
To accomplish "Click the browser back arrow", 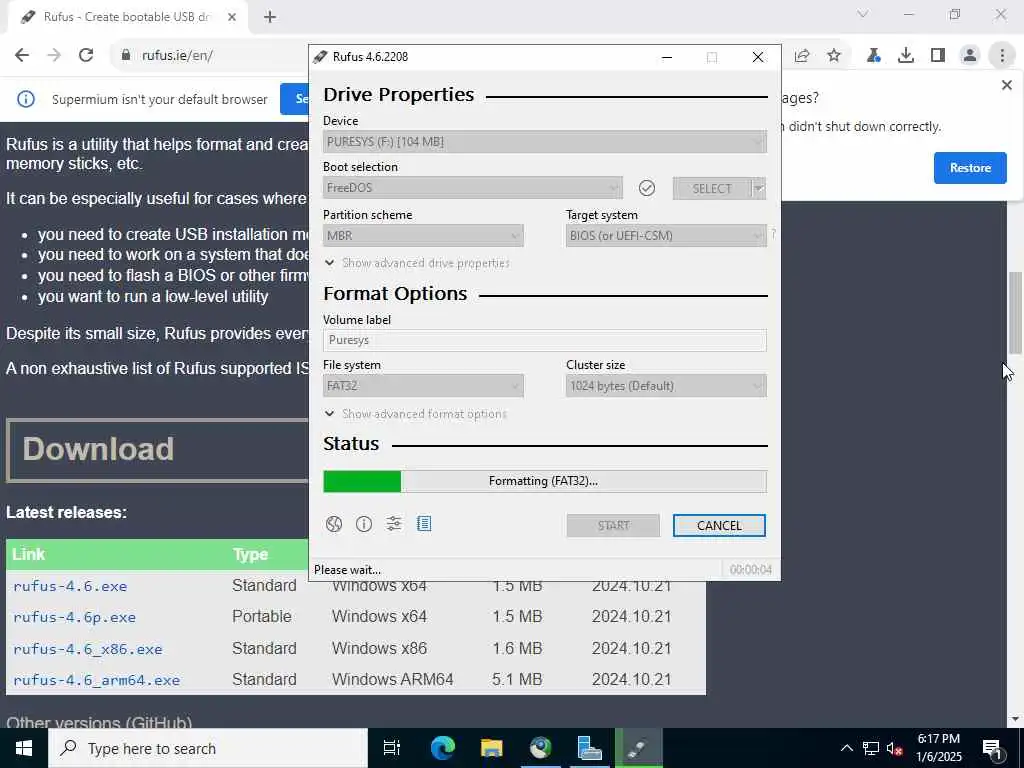I will 22,56.
